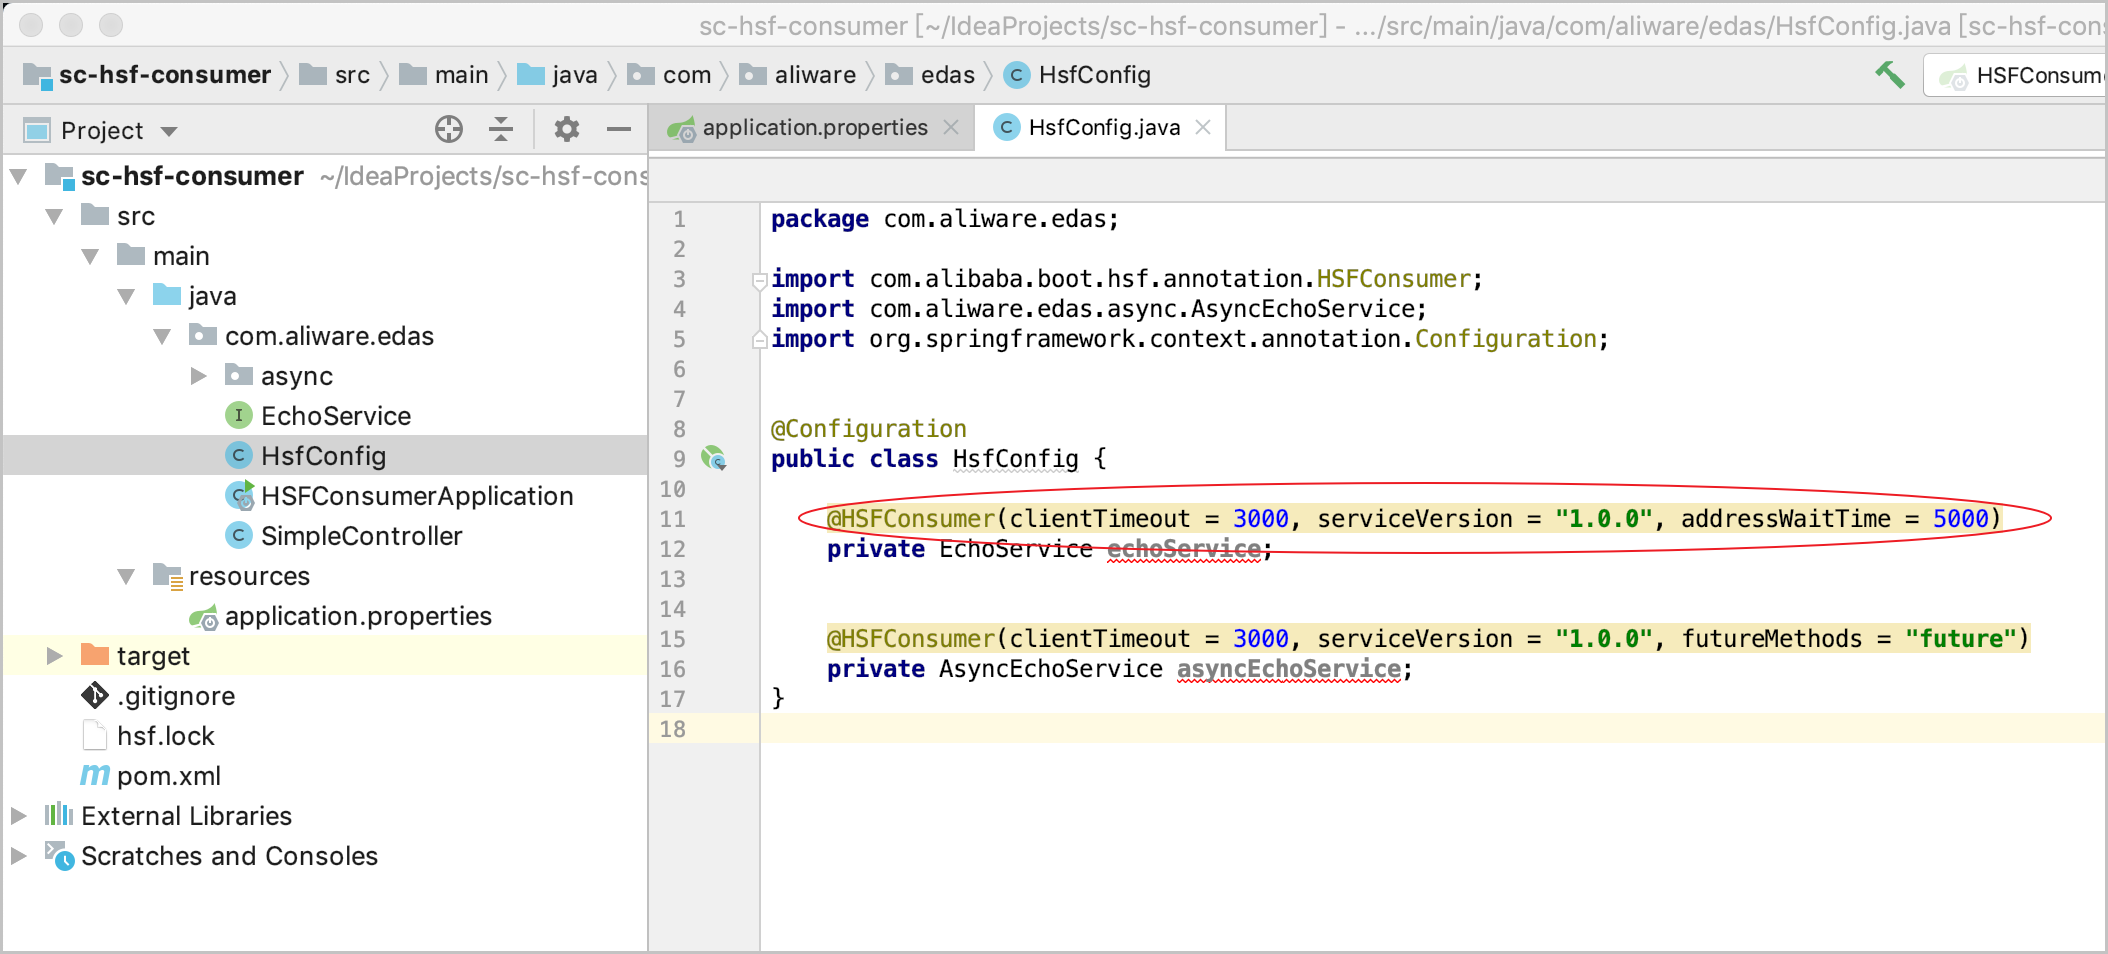Screen dimensions: 2108x954
Task: Close the application.properties tab
Action: [951, 127]
